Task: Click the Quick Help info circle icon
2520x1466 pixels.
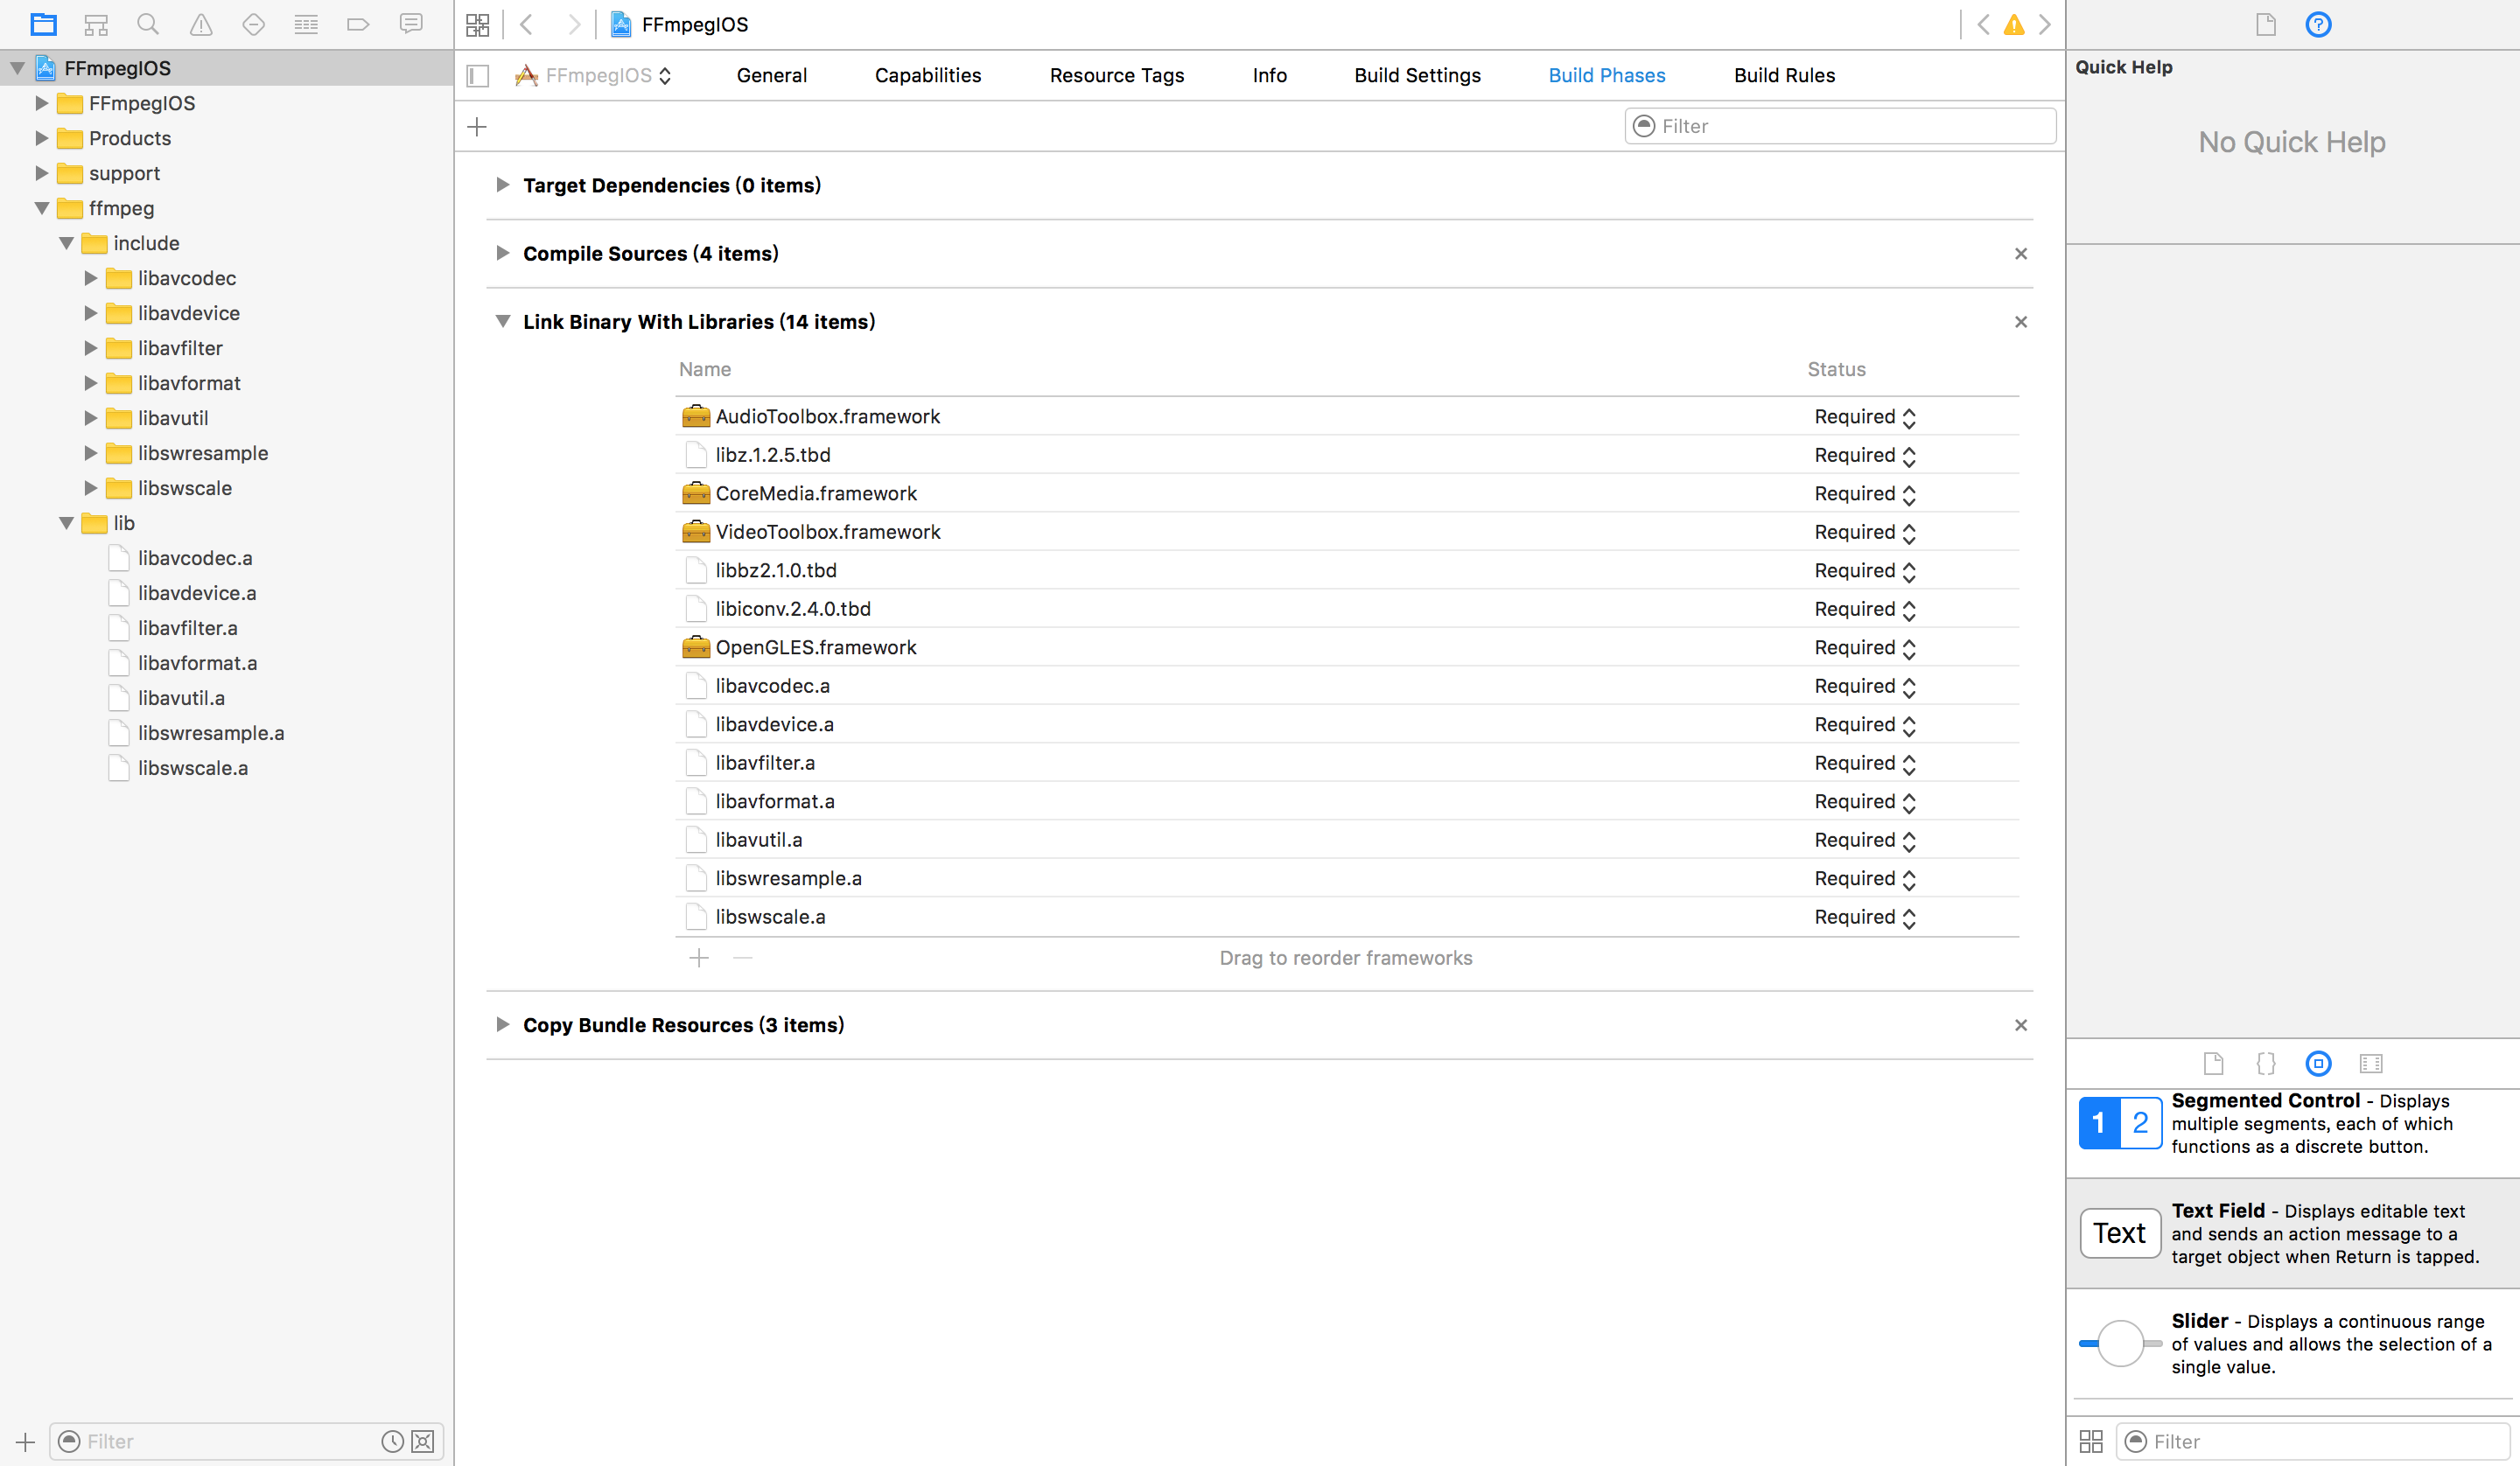Action: coord(2320,23)
